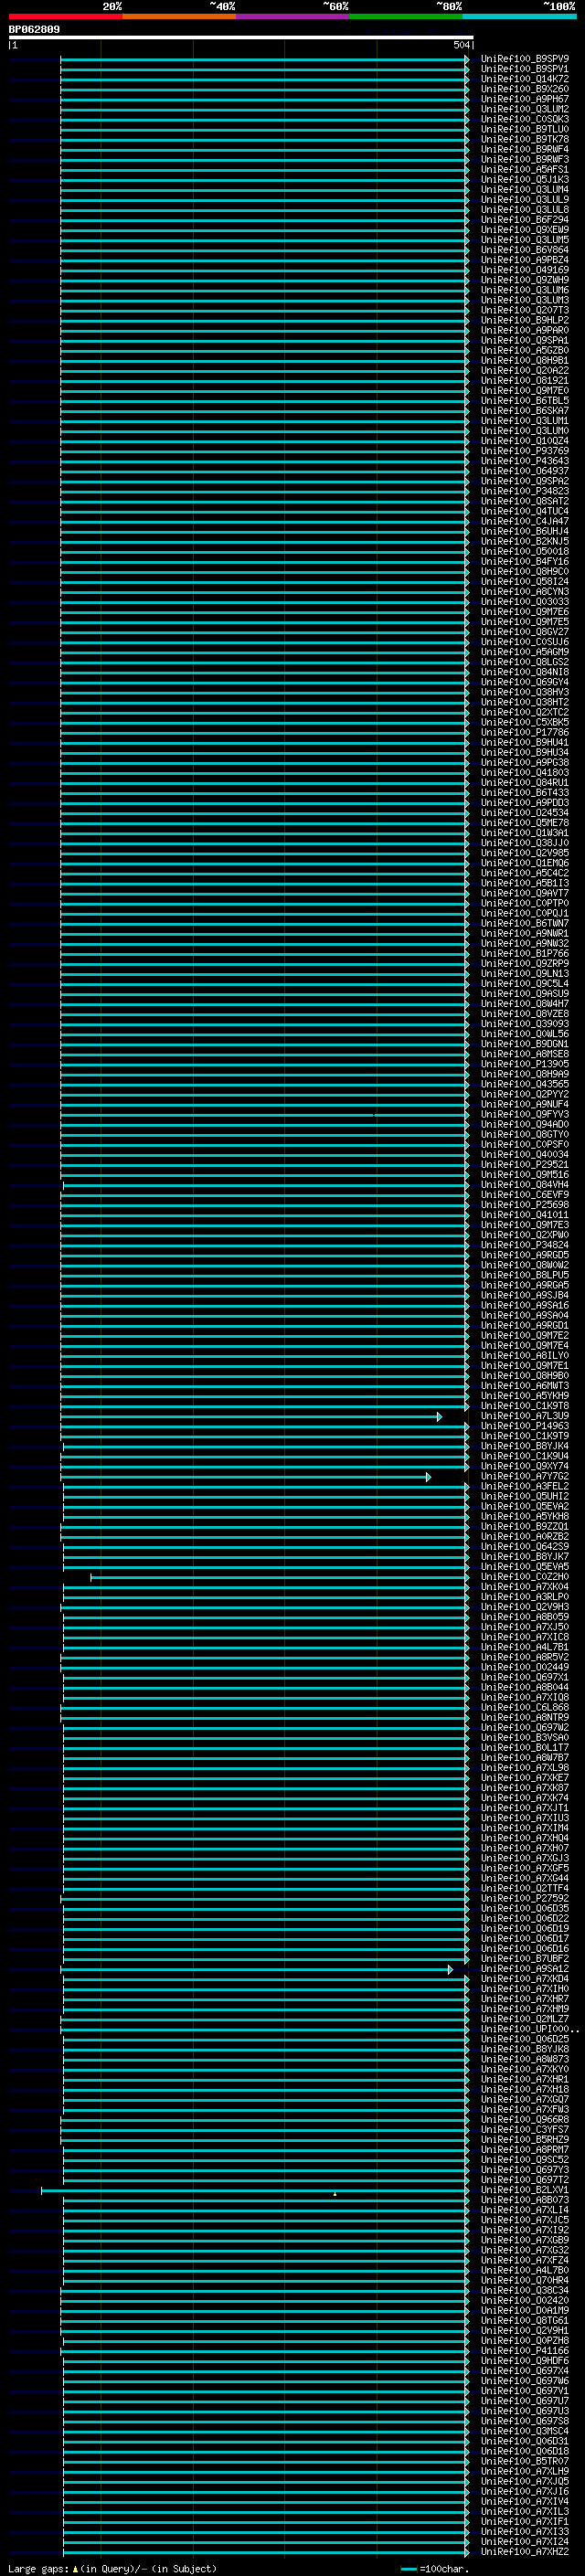
Task: Click hit label UniRef100_P27592
Action: 525,1898
